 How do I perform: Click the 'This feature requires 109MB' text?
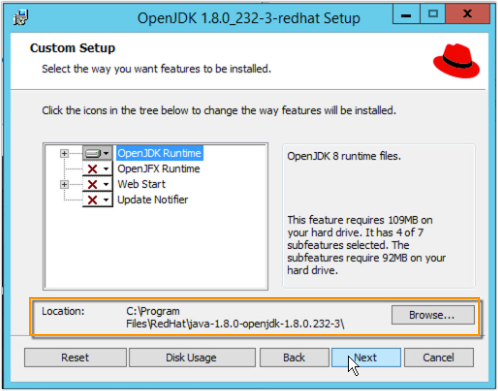coord(366,245)
